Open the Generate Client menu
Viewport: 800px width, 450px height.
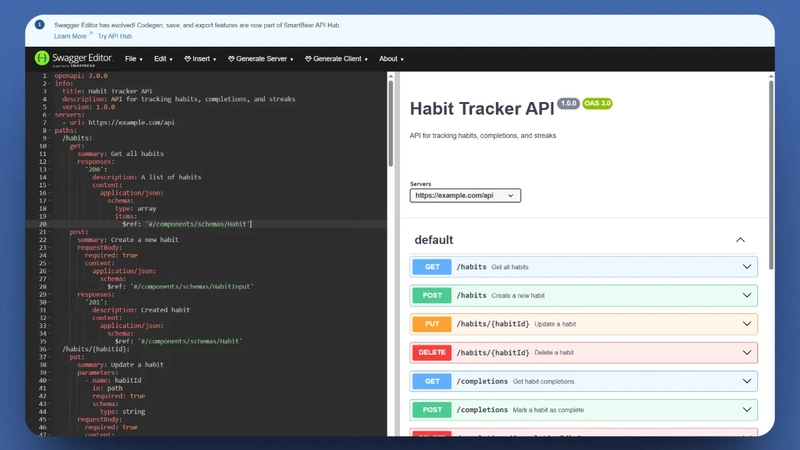[336, 59]
